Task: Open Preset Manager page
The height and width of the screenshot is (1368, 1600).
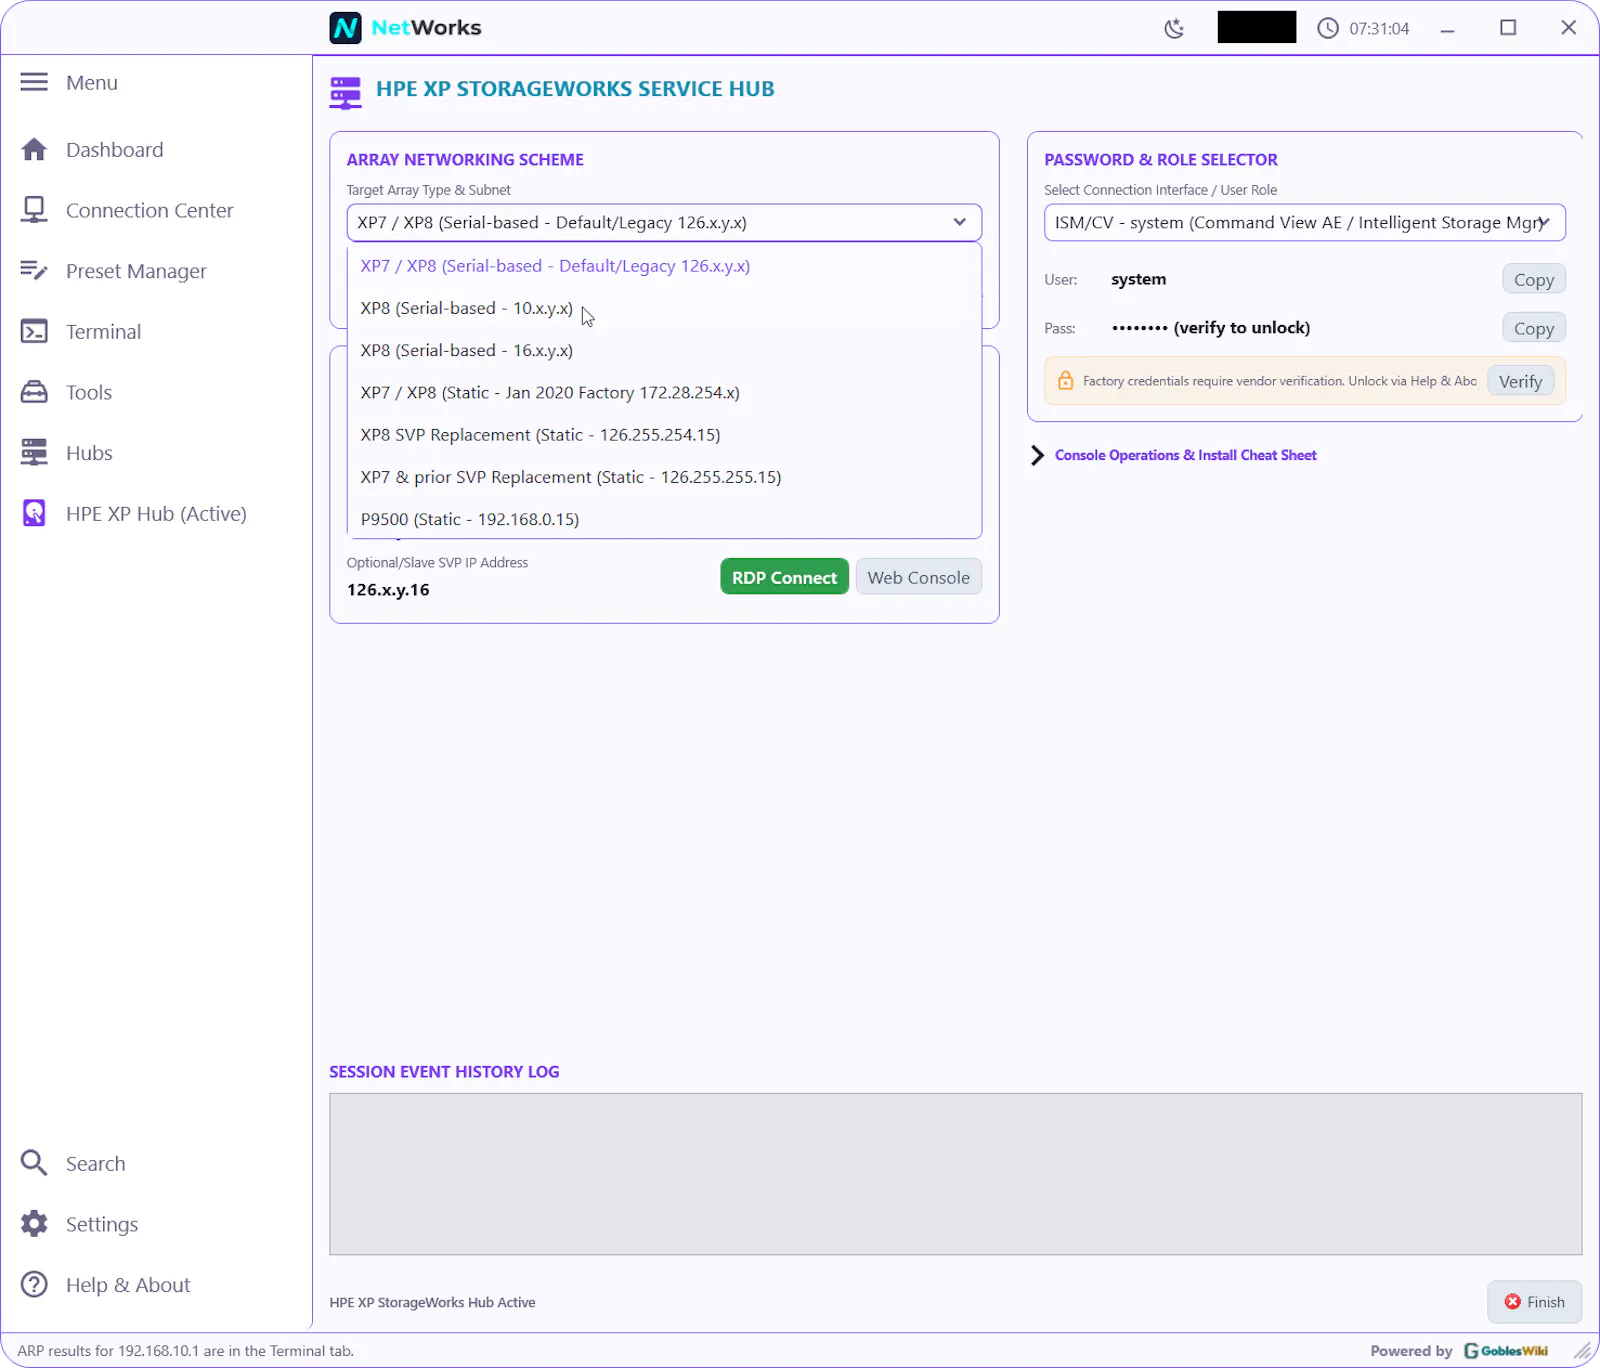Action: (x=136, y=271)
